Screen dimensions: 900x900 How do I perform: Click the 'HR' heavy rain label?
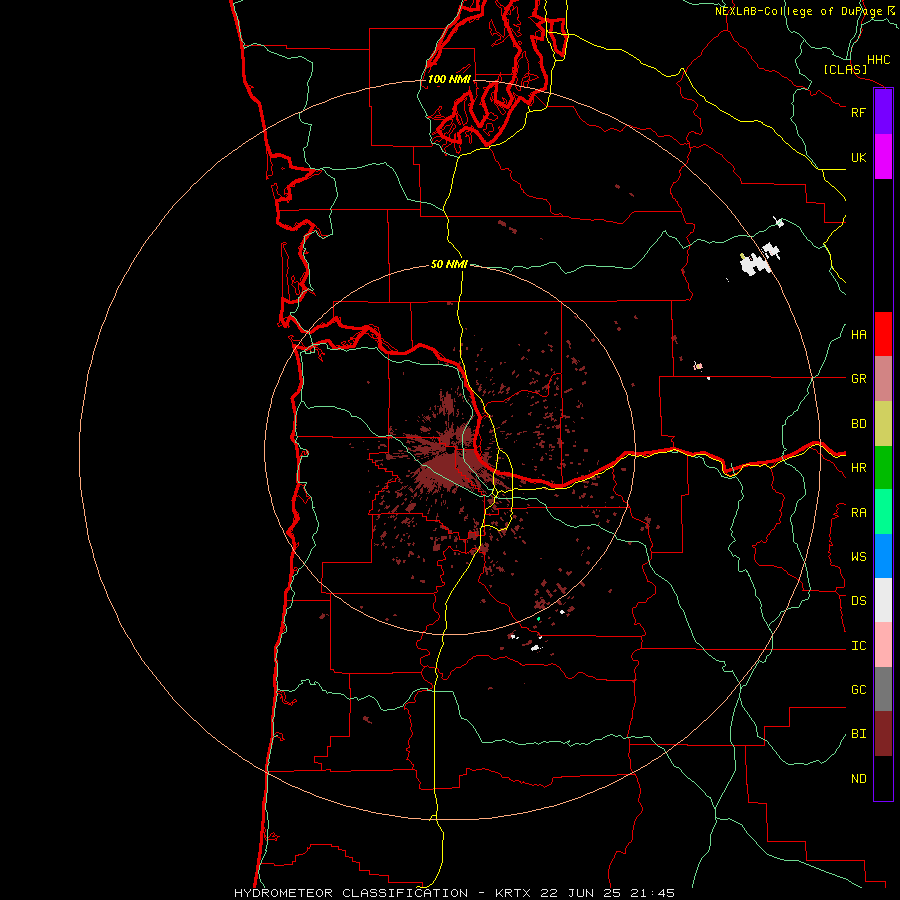tap(858, 468)
